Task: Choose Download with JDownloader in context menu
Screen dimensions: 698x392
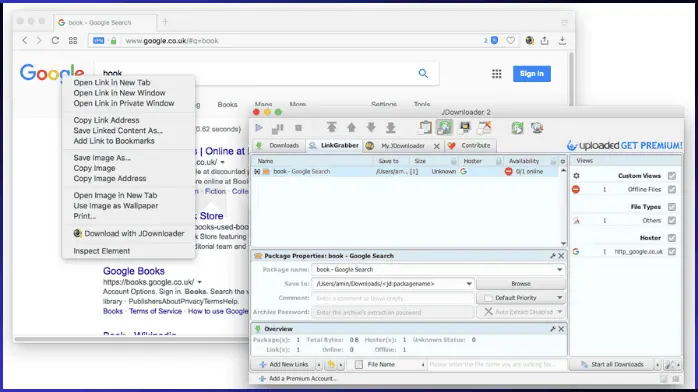Action: click(x=129, y=234)
